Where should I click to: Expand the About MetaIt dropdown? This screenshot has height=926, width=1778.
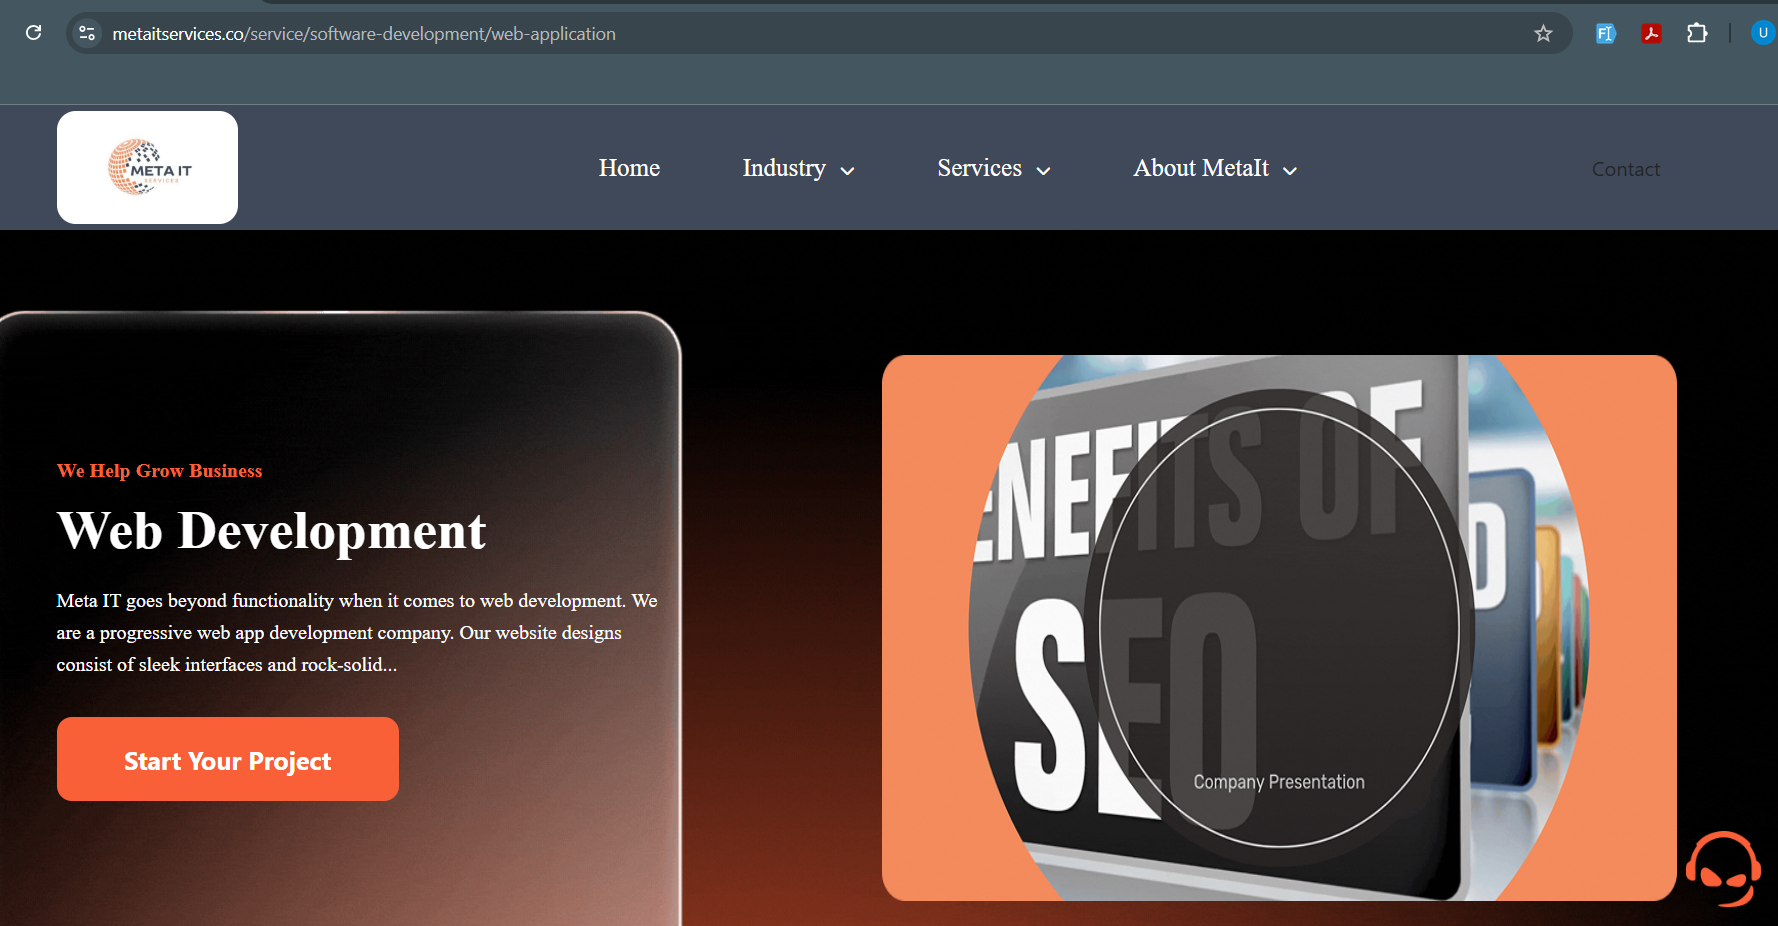(1214, 169)
